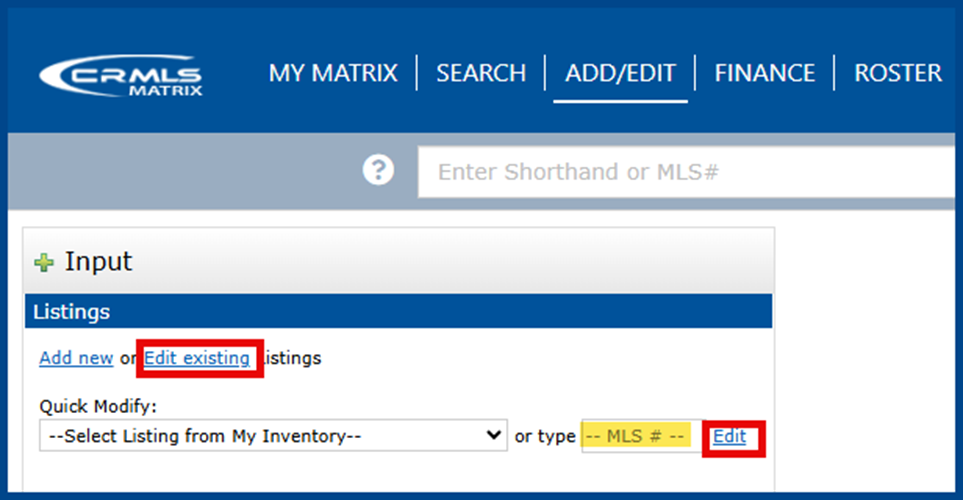Open the SEARCH menu
Screen dimensions: 963x500
click(481, 73)
